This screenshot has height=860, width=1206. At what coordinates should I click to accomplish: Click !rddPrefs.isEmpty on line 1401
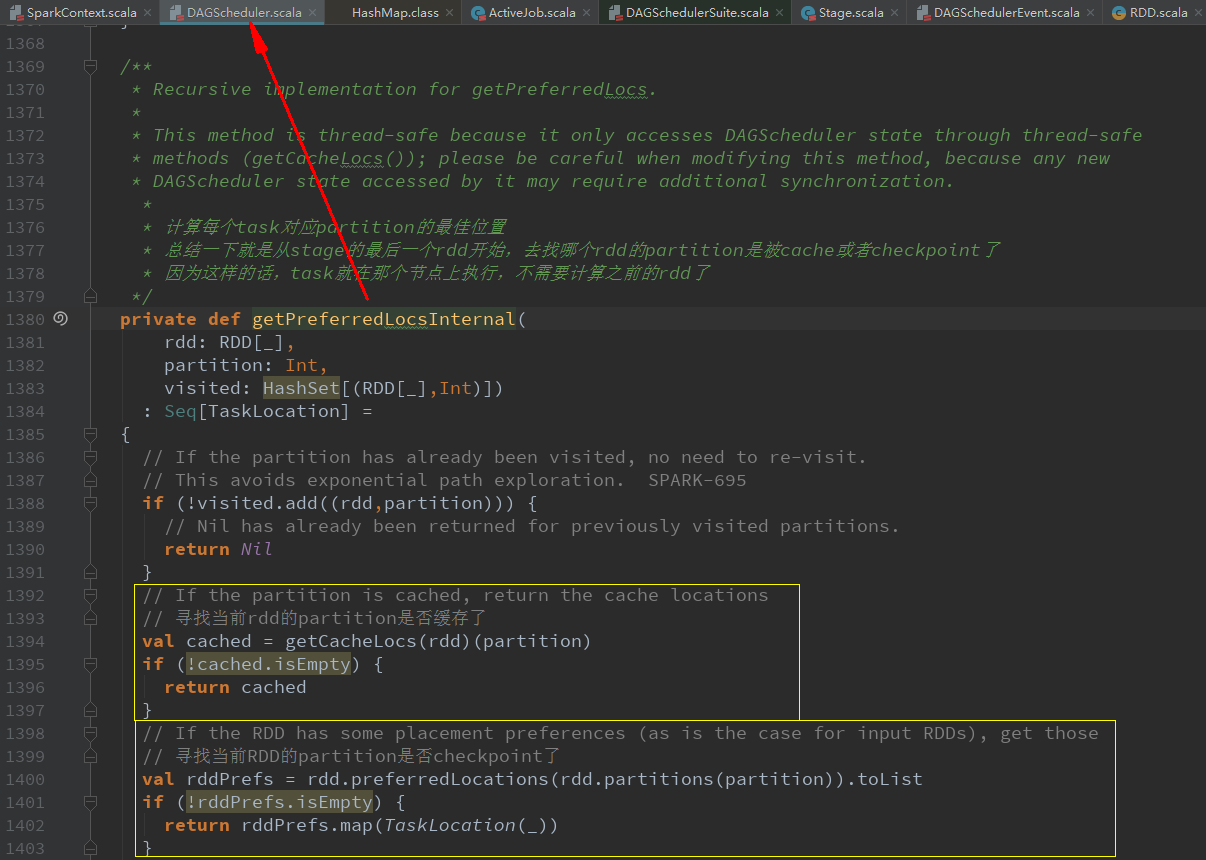click(x=279, y=802)
